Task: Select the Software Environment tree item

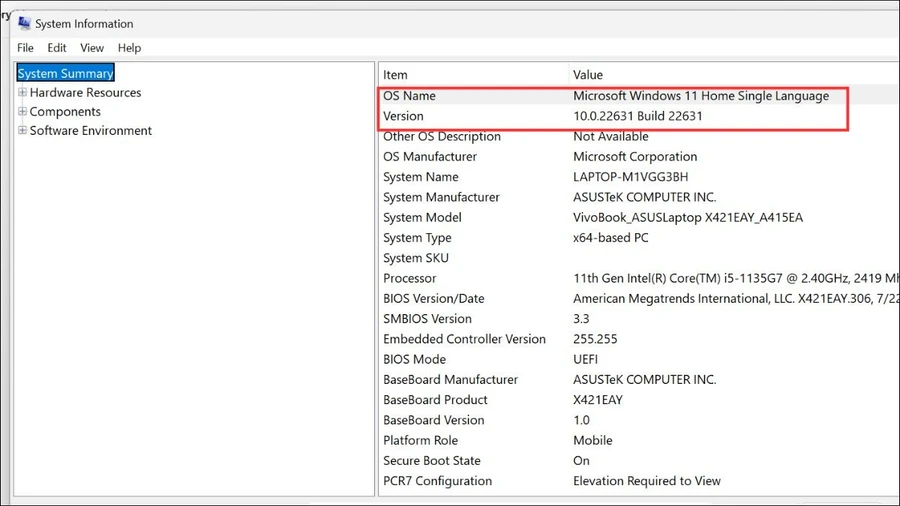Action: (91, 130)
